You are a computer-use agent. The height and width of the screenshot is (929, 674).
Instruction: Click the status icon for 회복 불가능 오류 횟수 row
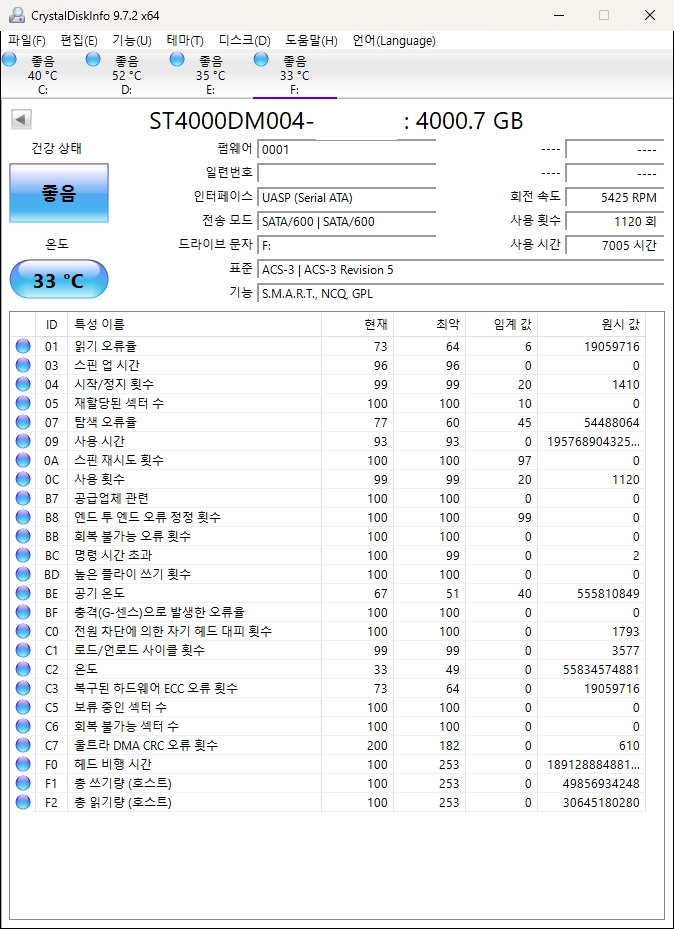23,536
